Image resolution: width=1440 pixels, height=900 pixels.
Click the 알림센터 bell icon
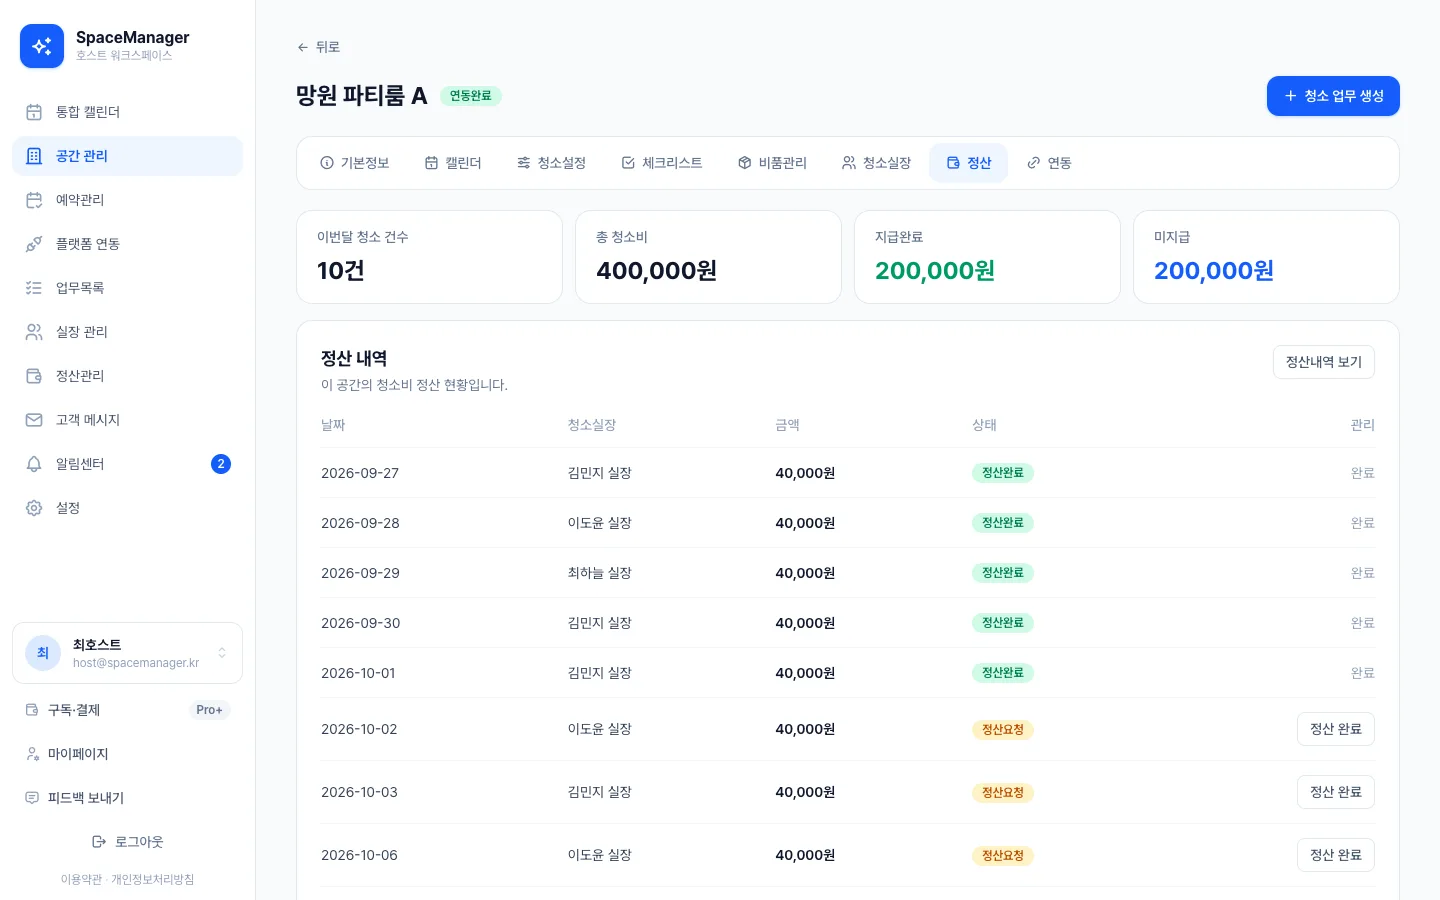(x=34, y=464)
